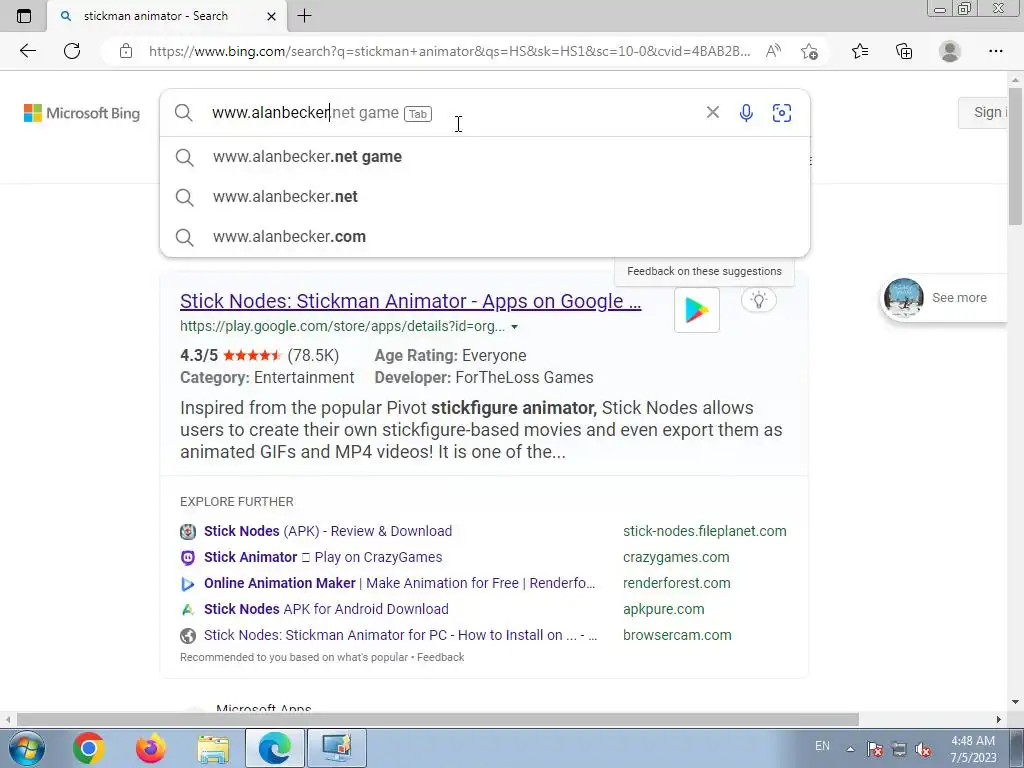Screen dimensions: 1024x768
Task: Click the scroll down arrow
Action: (x=1016, y=702)
